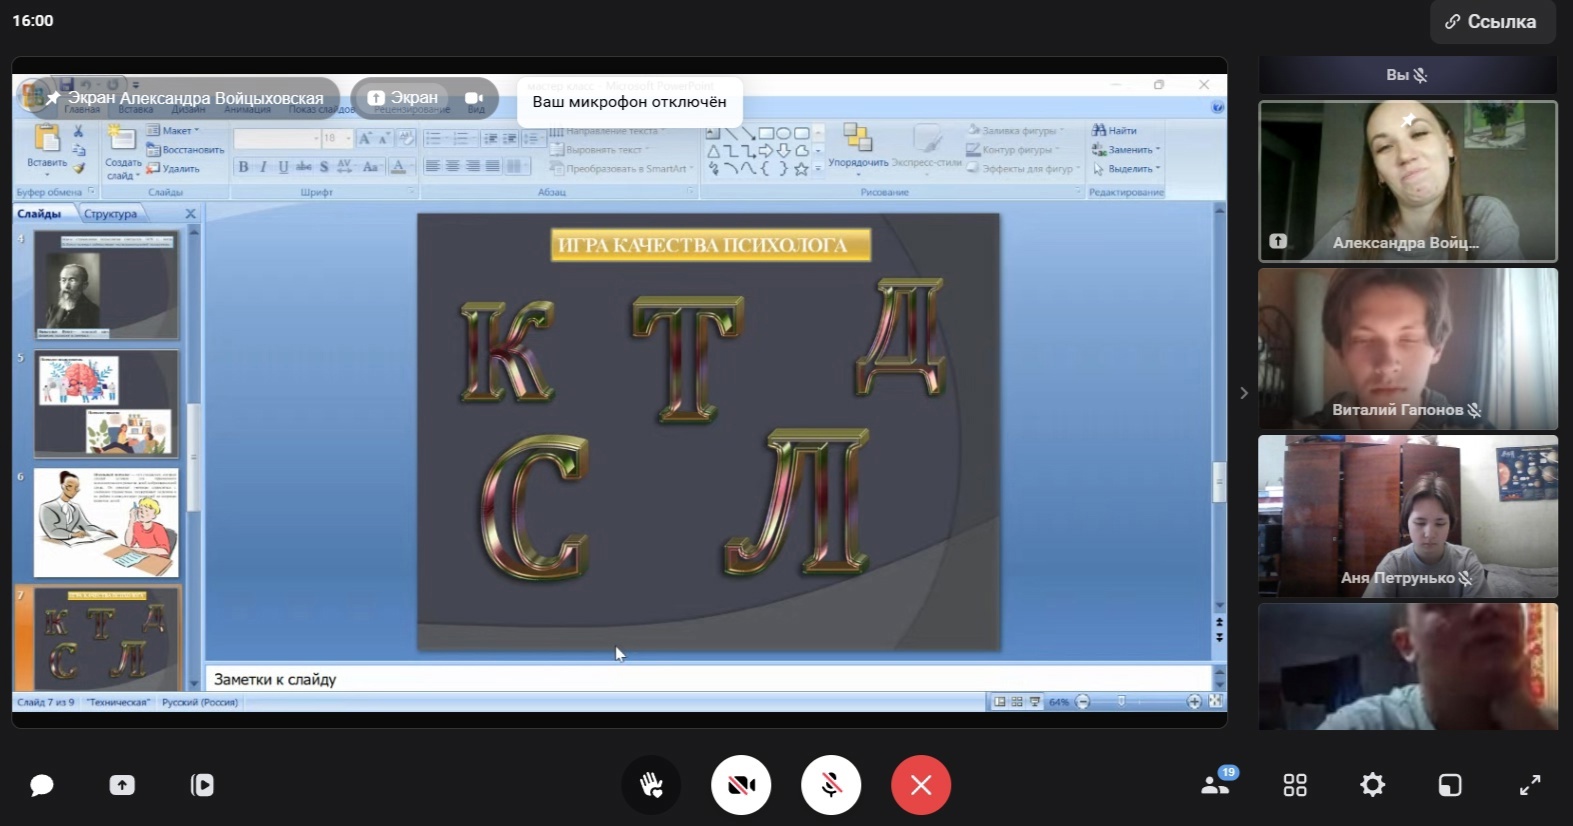Click Найти find button

[x=1114, y=130]
